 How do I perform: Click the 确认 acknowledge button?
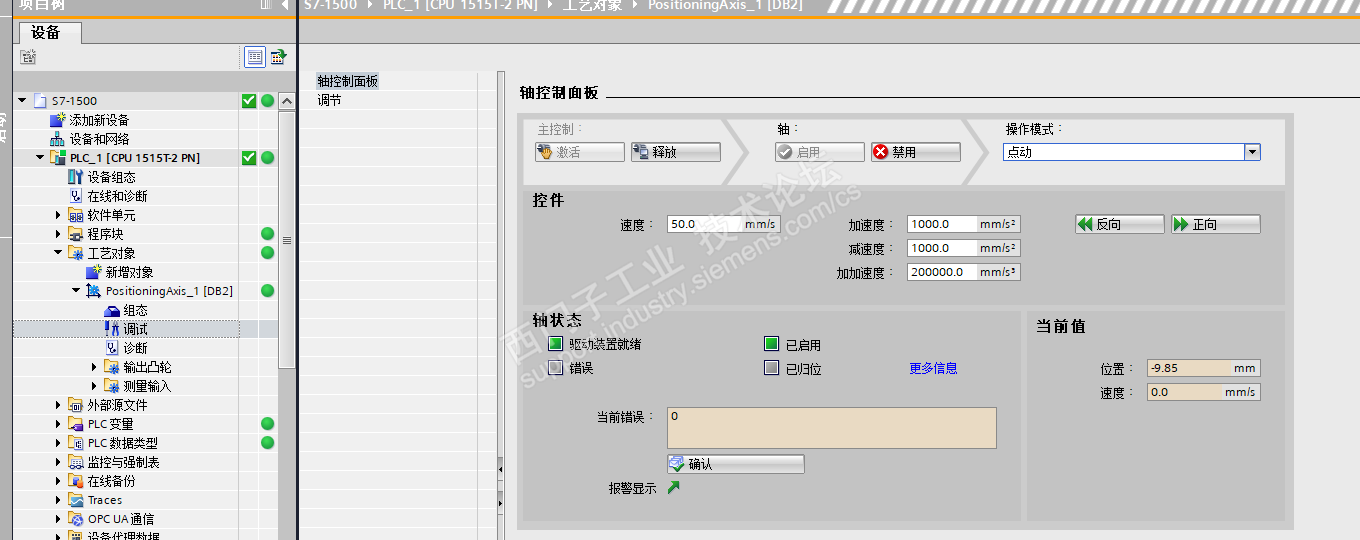pyautogui.click(x=735, y=464)
